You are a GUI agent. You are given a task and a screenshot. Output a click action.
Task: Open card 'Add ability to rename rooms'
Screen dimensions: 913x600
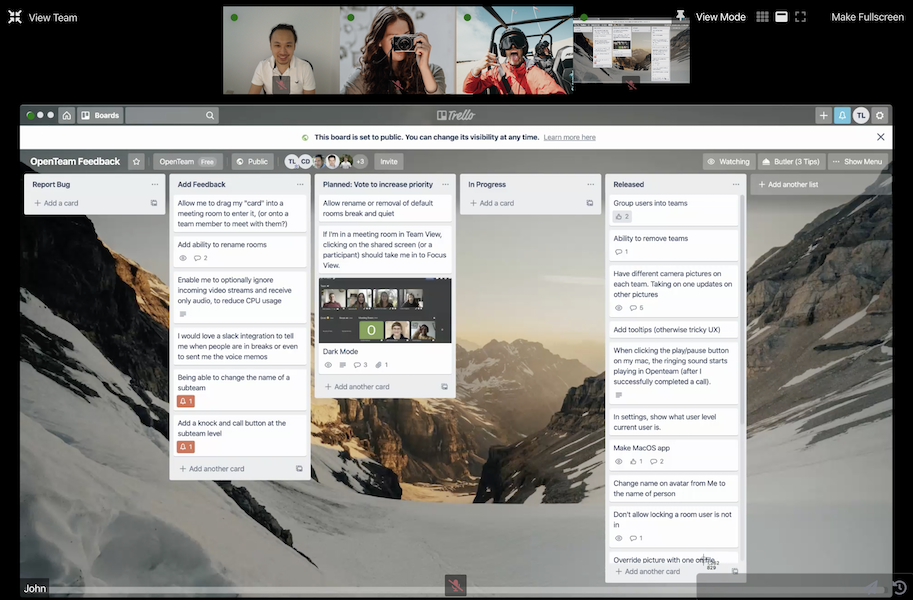(239, 251)
